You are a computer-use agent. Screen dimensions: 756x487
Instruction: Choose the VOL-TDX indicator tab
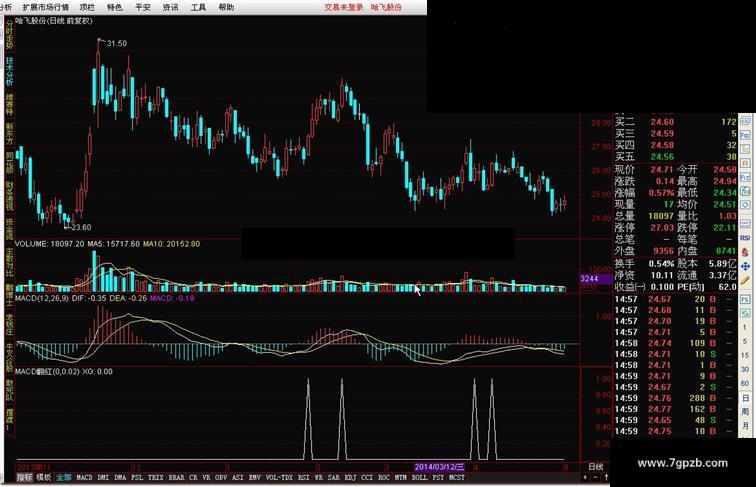(x=279, y=477)
